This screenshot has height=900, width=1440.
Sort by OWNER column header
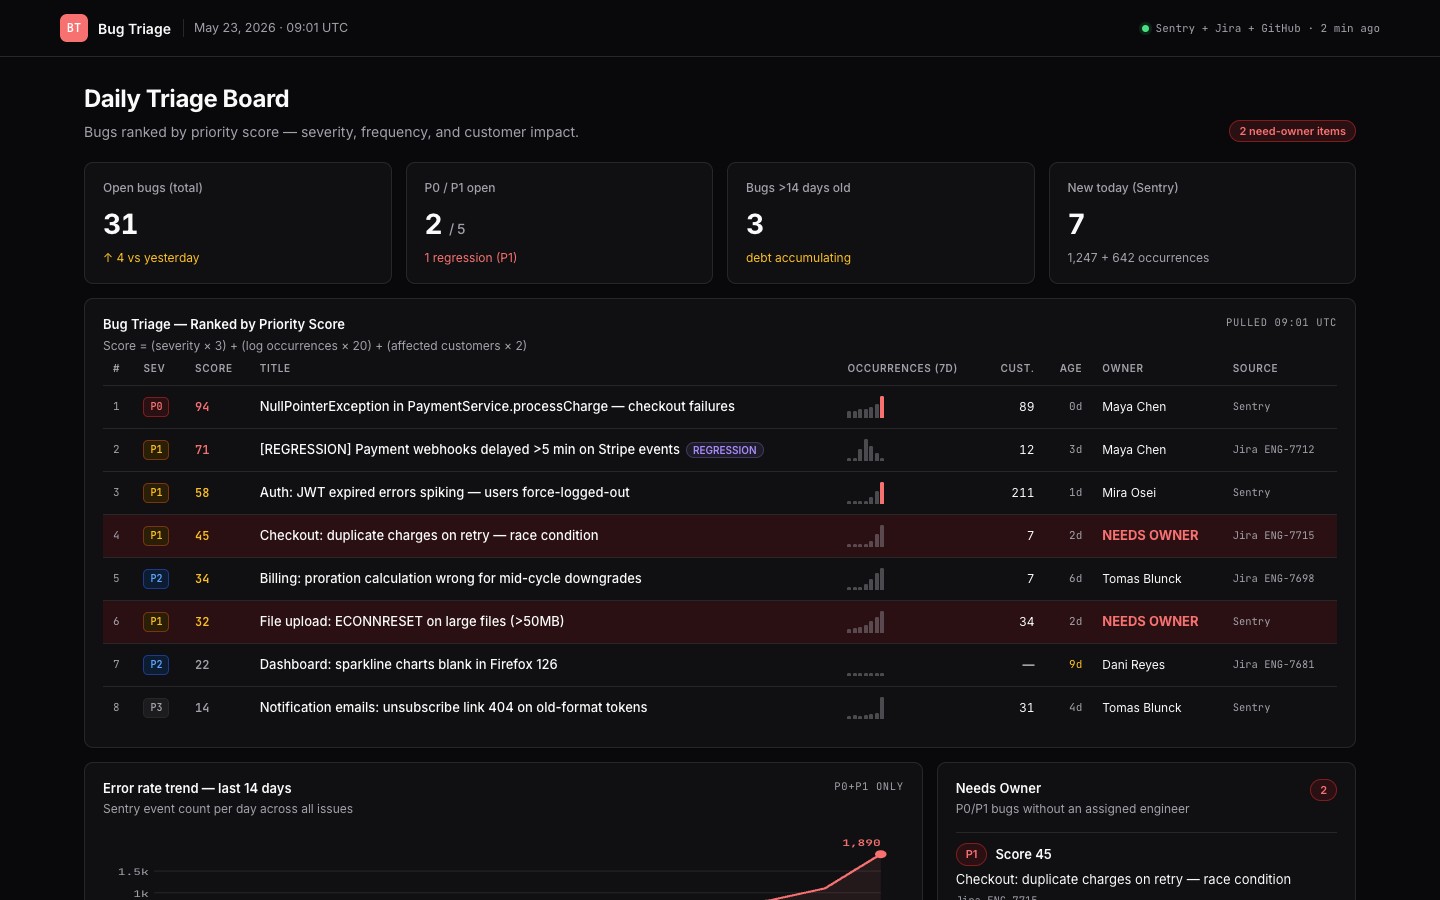[1123, 369]
